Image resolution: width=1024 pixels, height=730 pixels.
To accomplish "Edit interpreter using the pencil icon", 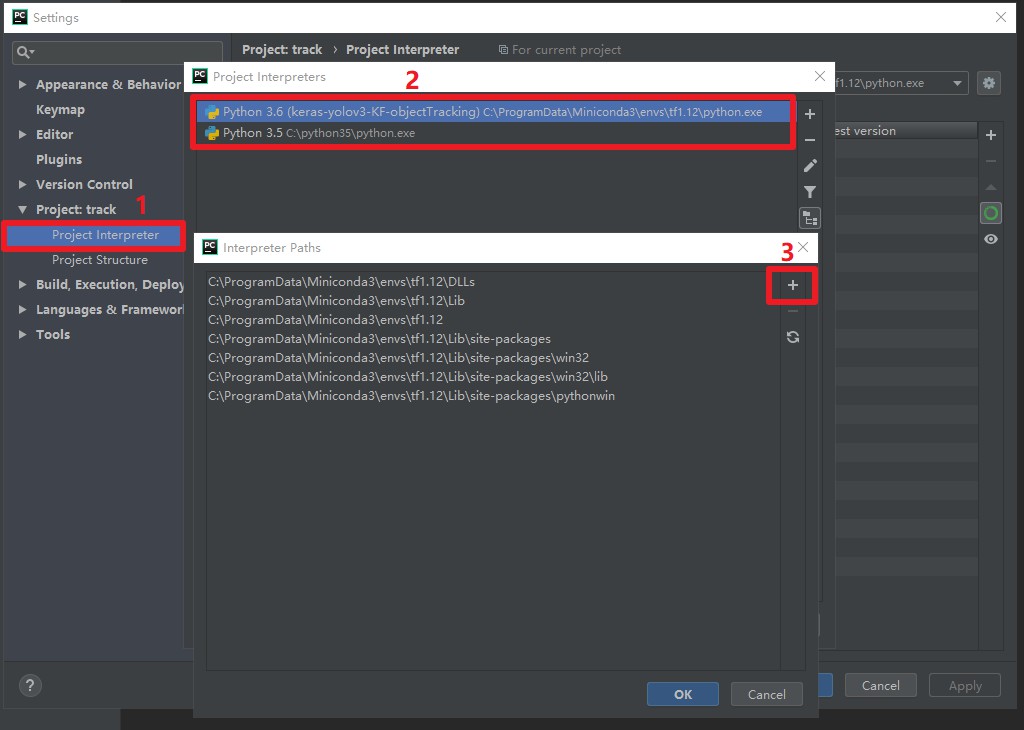I will click(810, 166).
